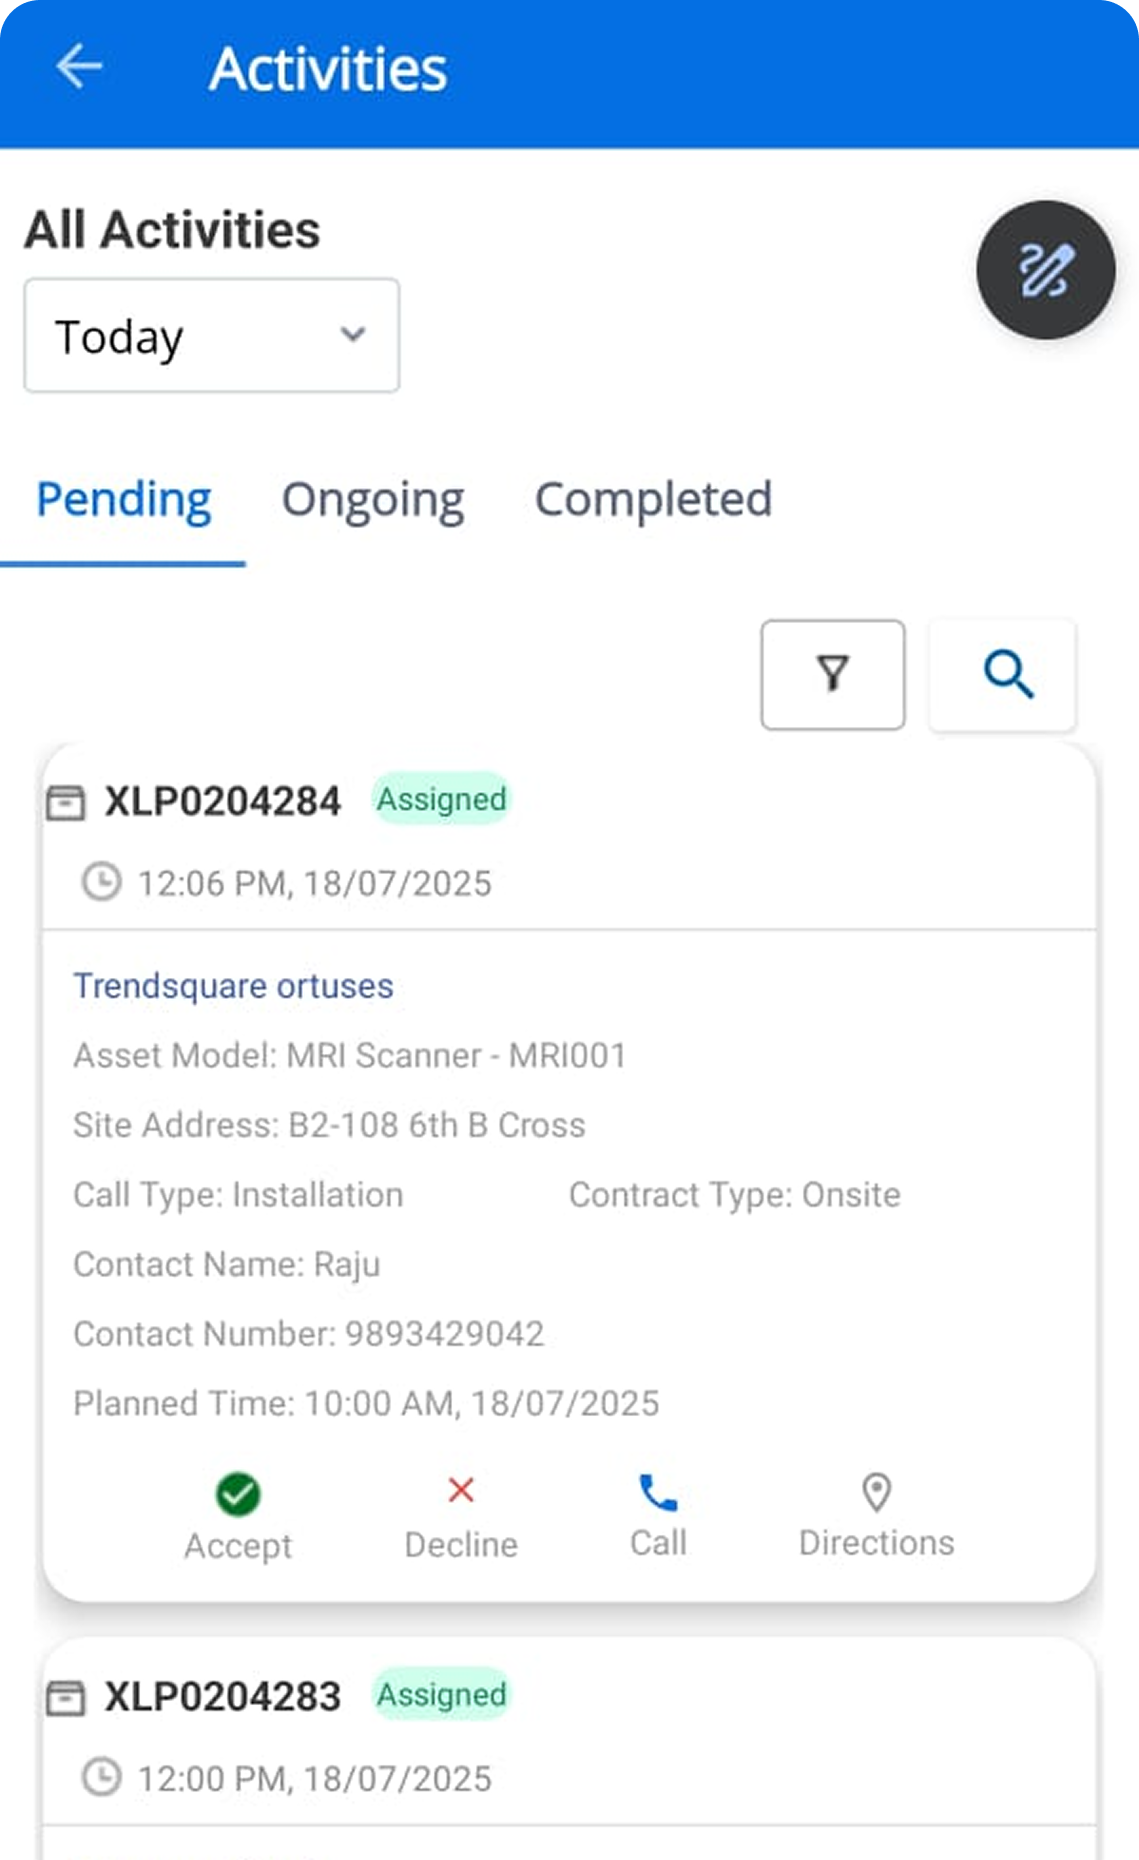1139x1860 pixels.
Task: Decline the ticket using red X icon
Action: (x=461, y=1490)
